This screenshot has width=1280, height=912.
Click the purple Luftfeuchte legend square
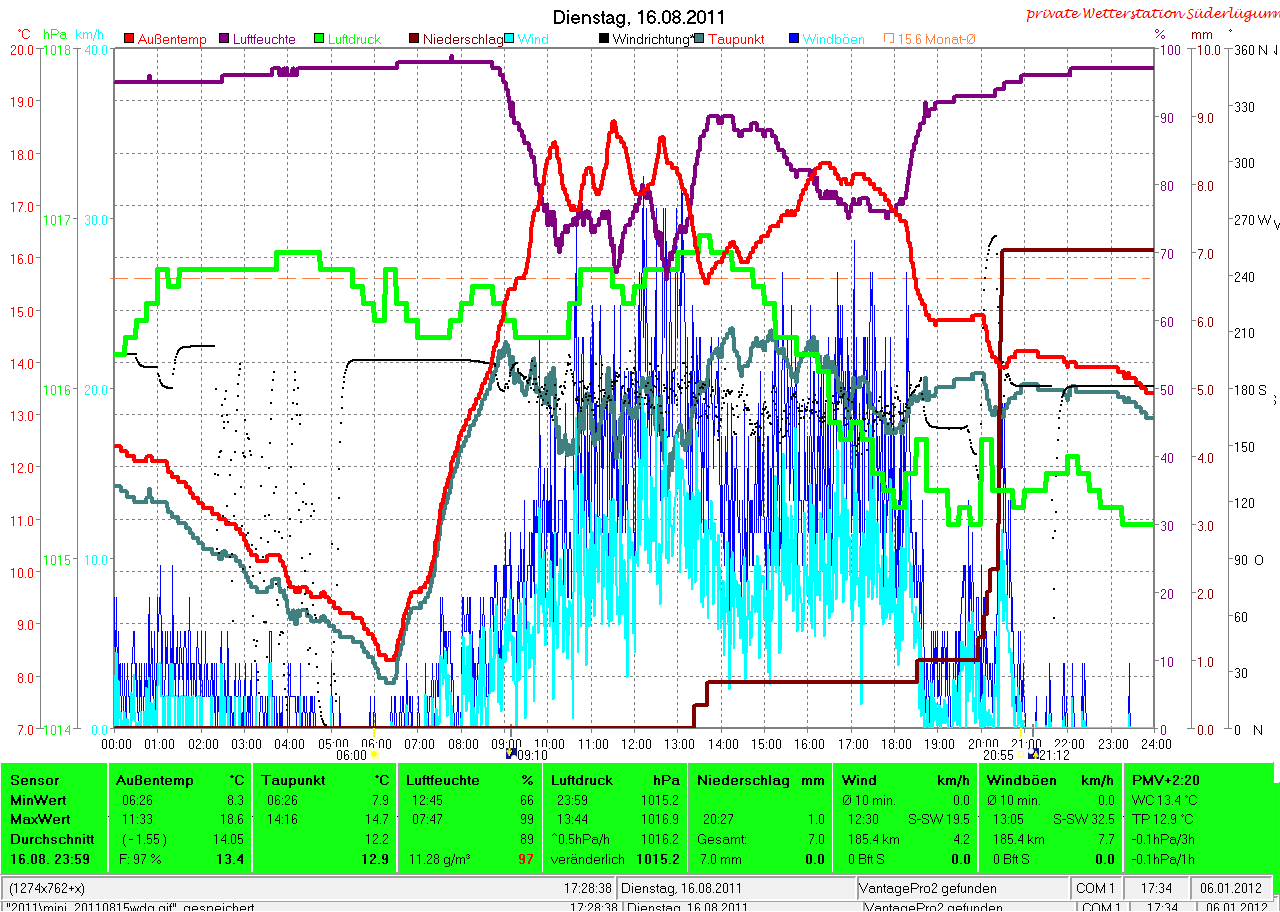coord(225,39)
